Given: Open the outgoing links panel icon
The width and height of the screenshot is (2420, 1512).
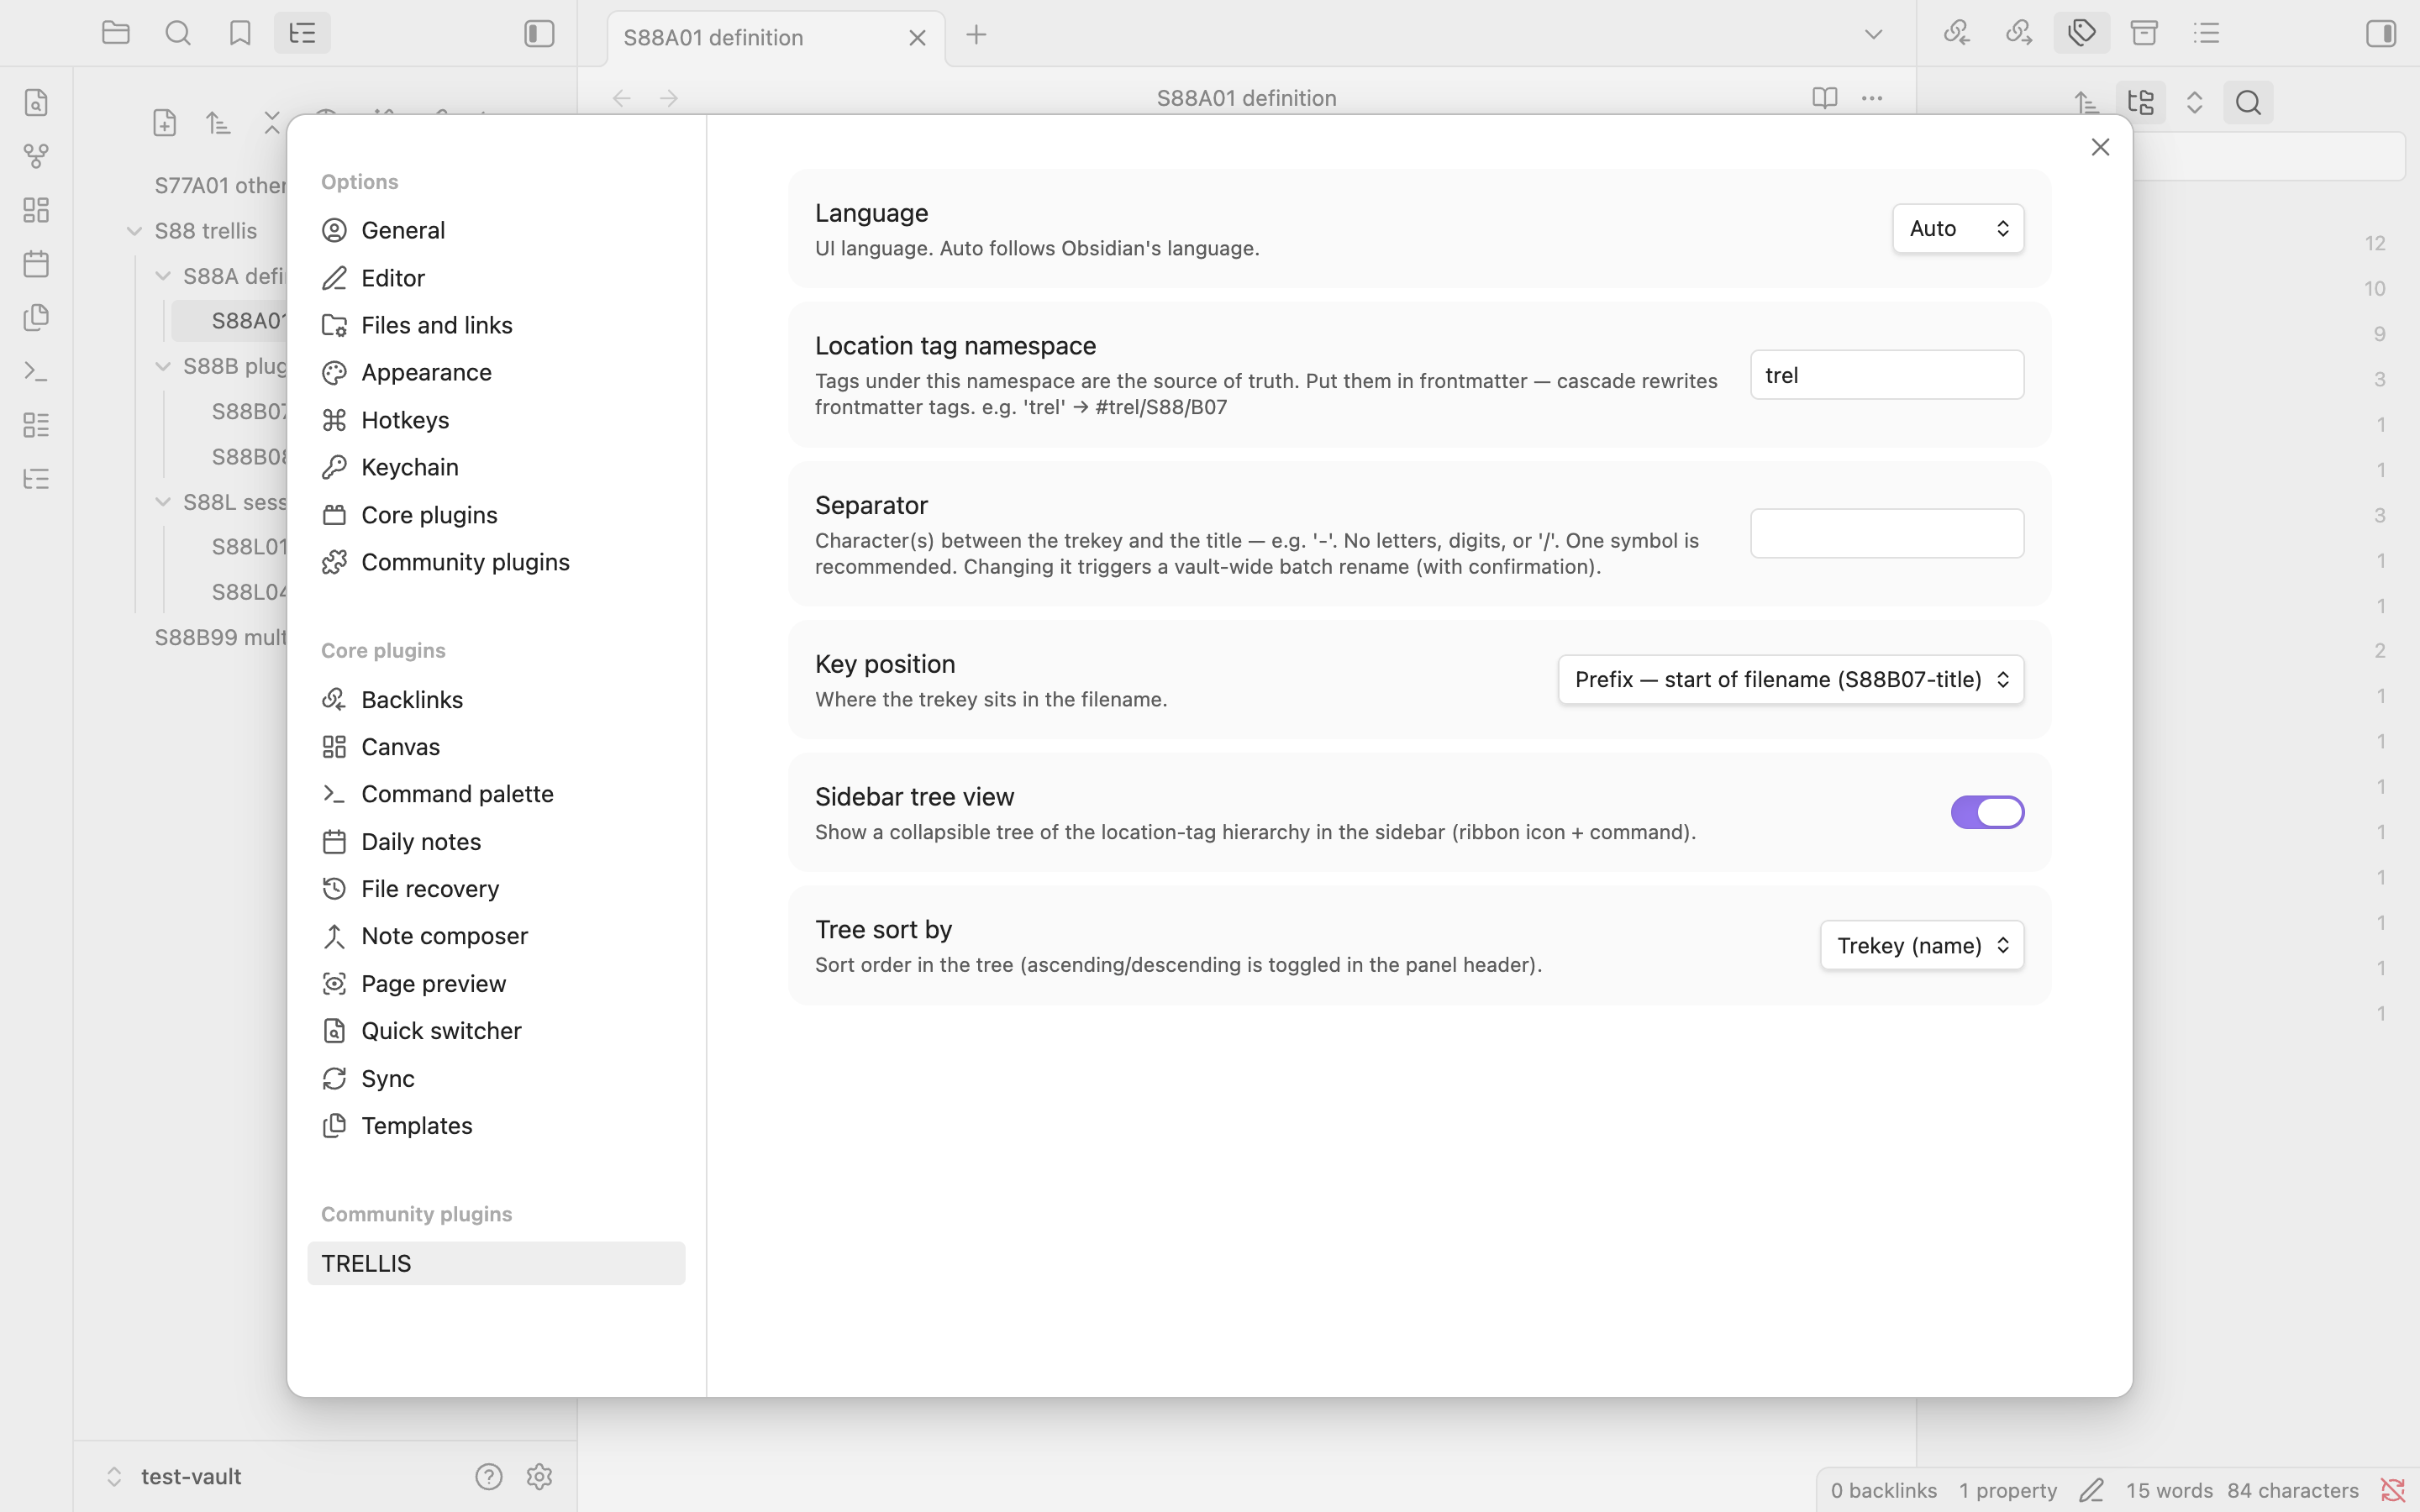Looking at the screenshot, I should [2019, 33].
